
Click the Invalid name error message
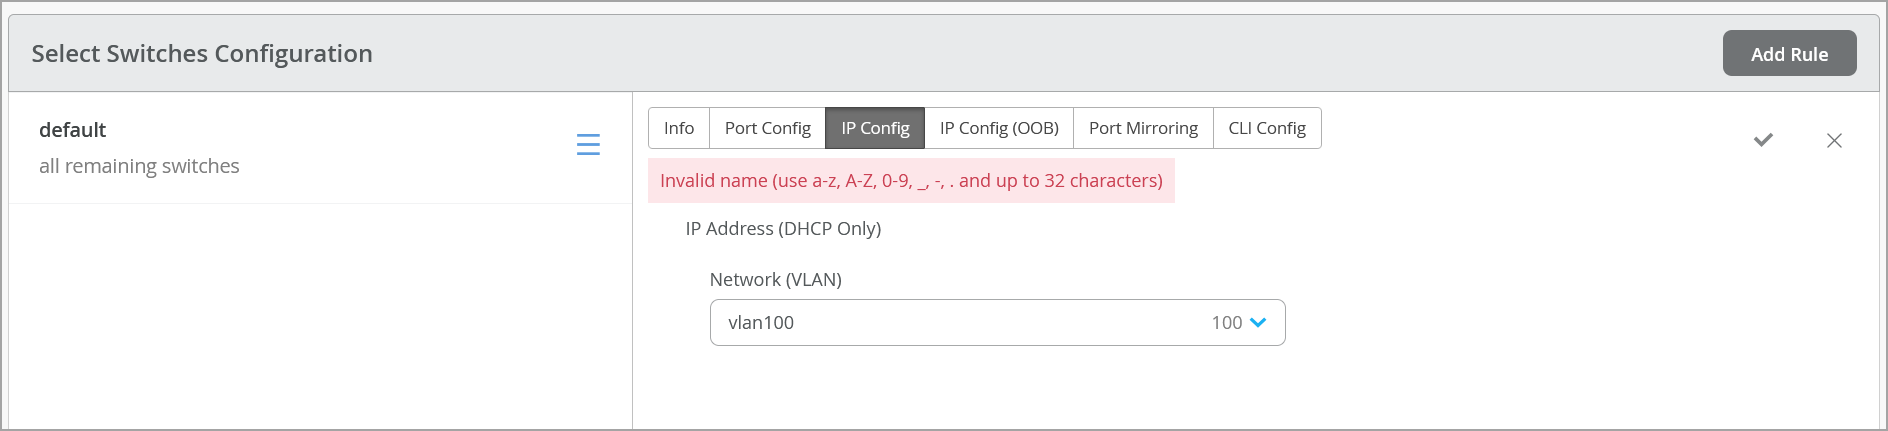coord(911,181)
